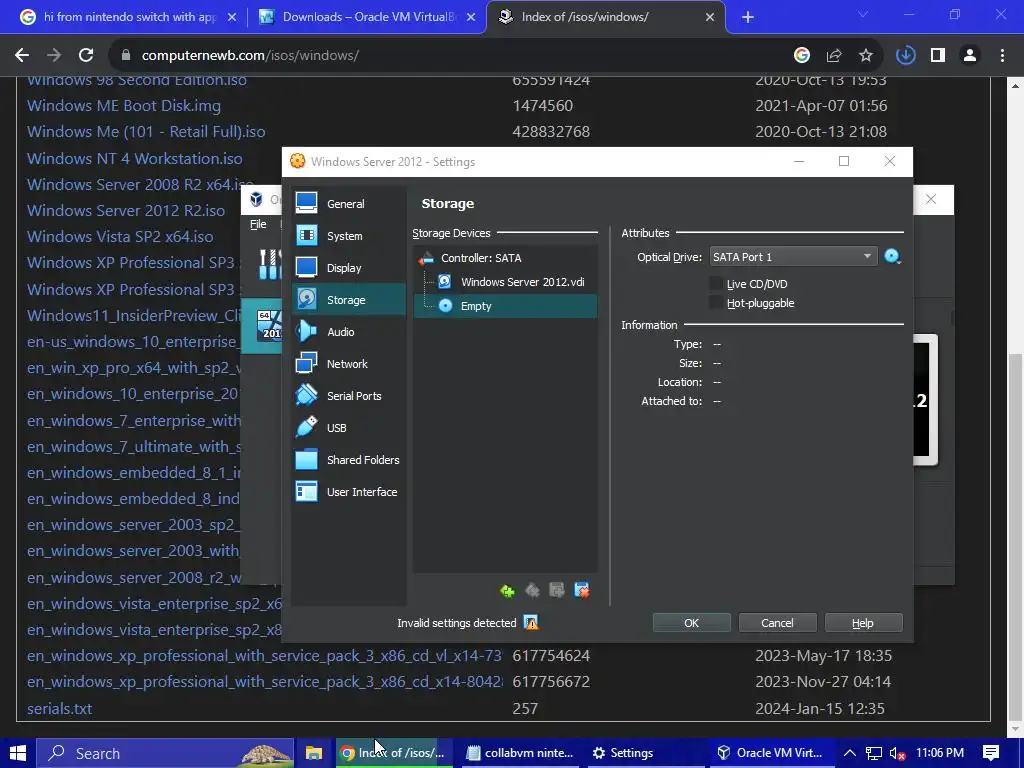Enable the Hot-pluggable checkbox
The image size is (1024, 768).
[716, 302]
